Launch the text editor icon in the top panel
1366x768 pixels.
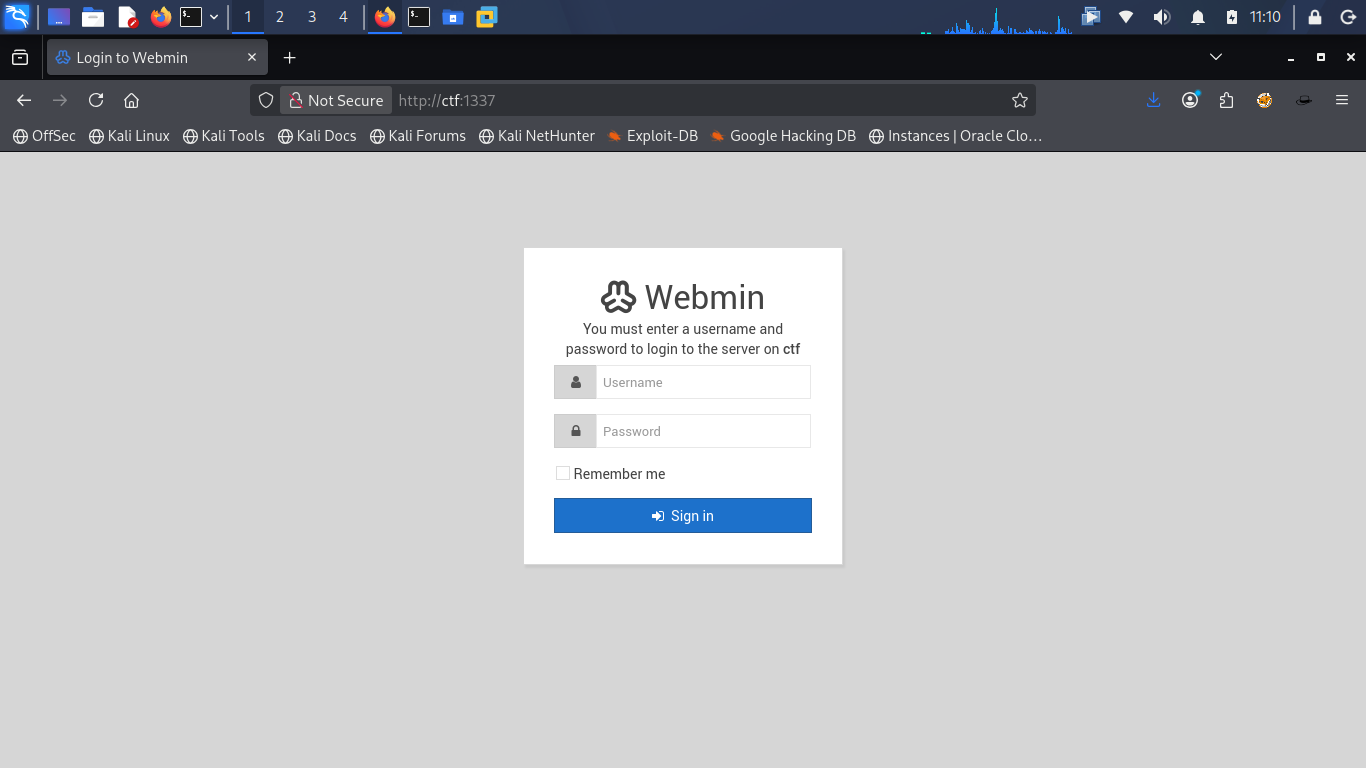coord(127,16)
